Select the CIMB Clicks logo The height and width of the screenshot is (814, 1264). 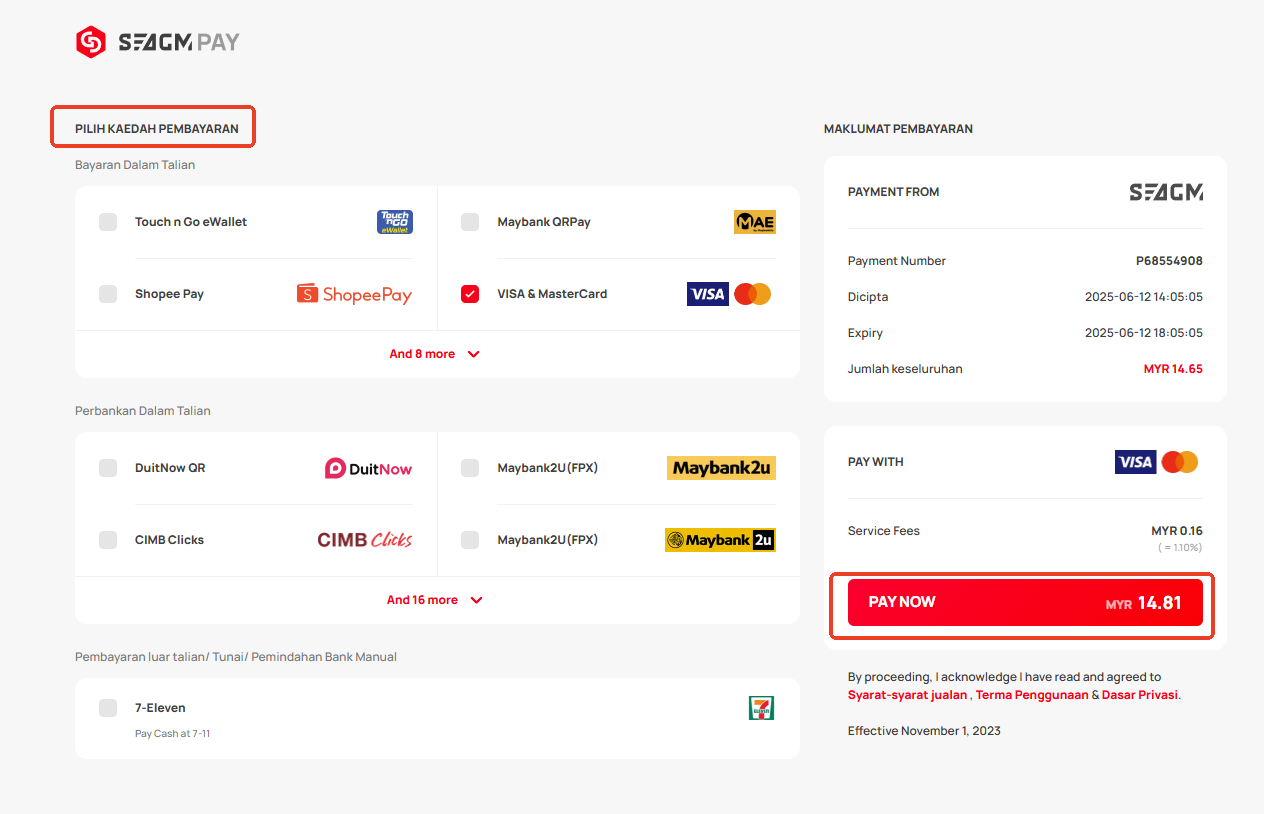[x=365, y=540]
